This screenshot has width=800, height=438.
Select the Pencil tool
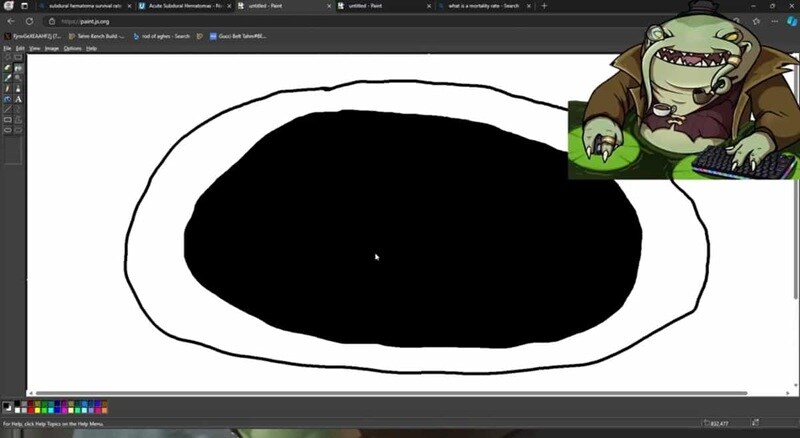pyautogui.click(x=8, y=88)
